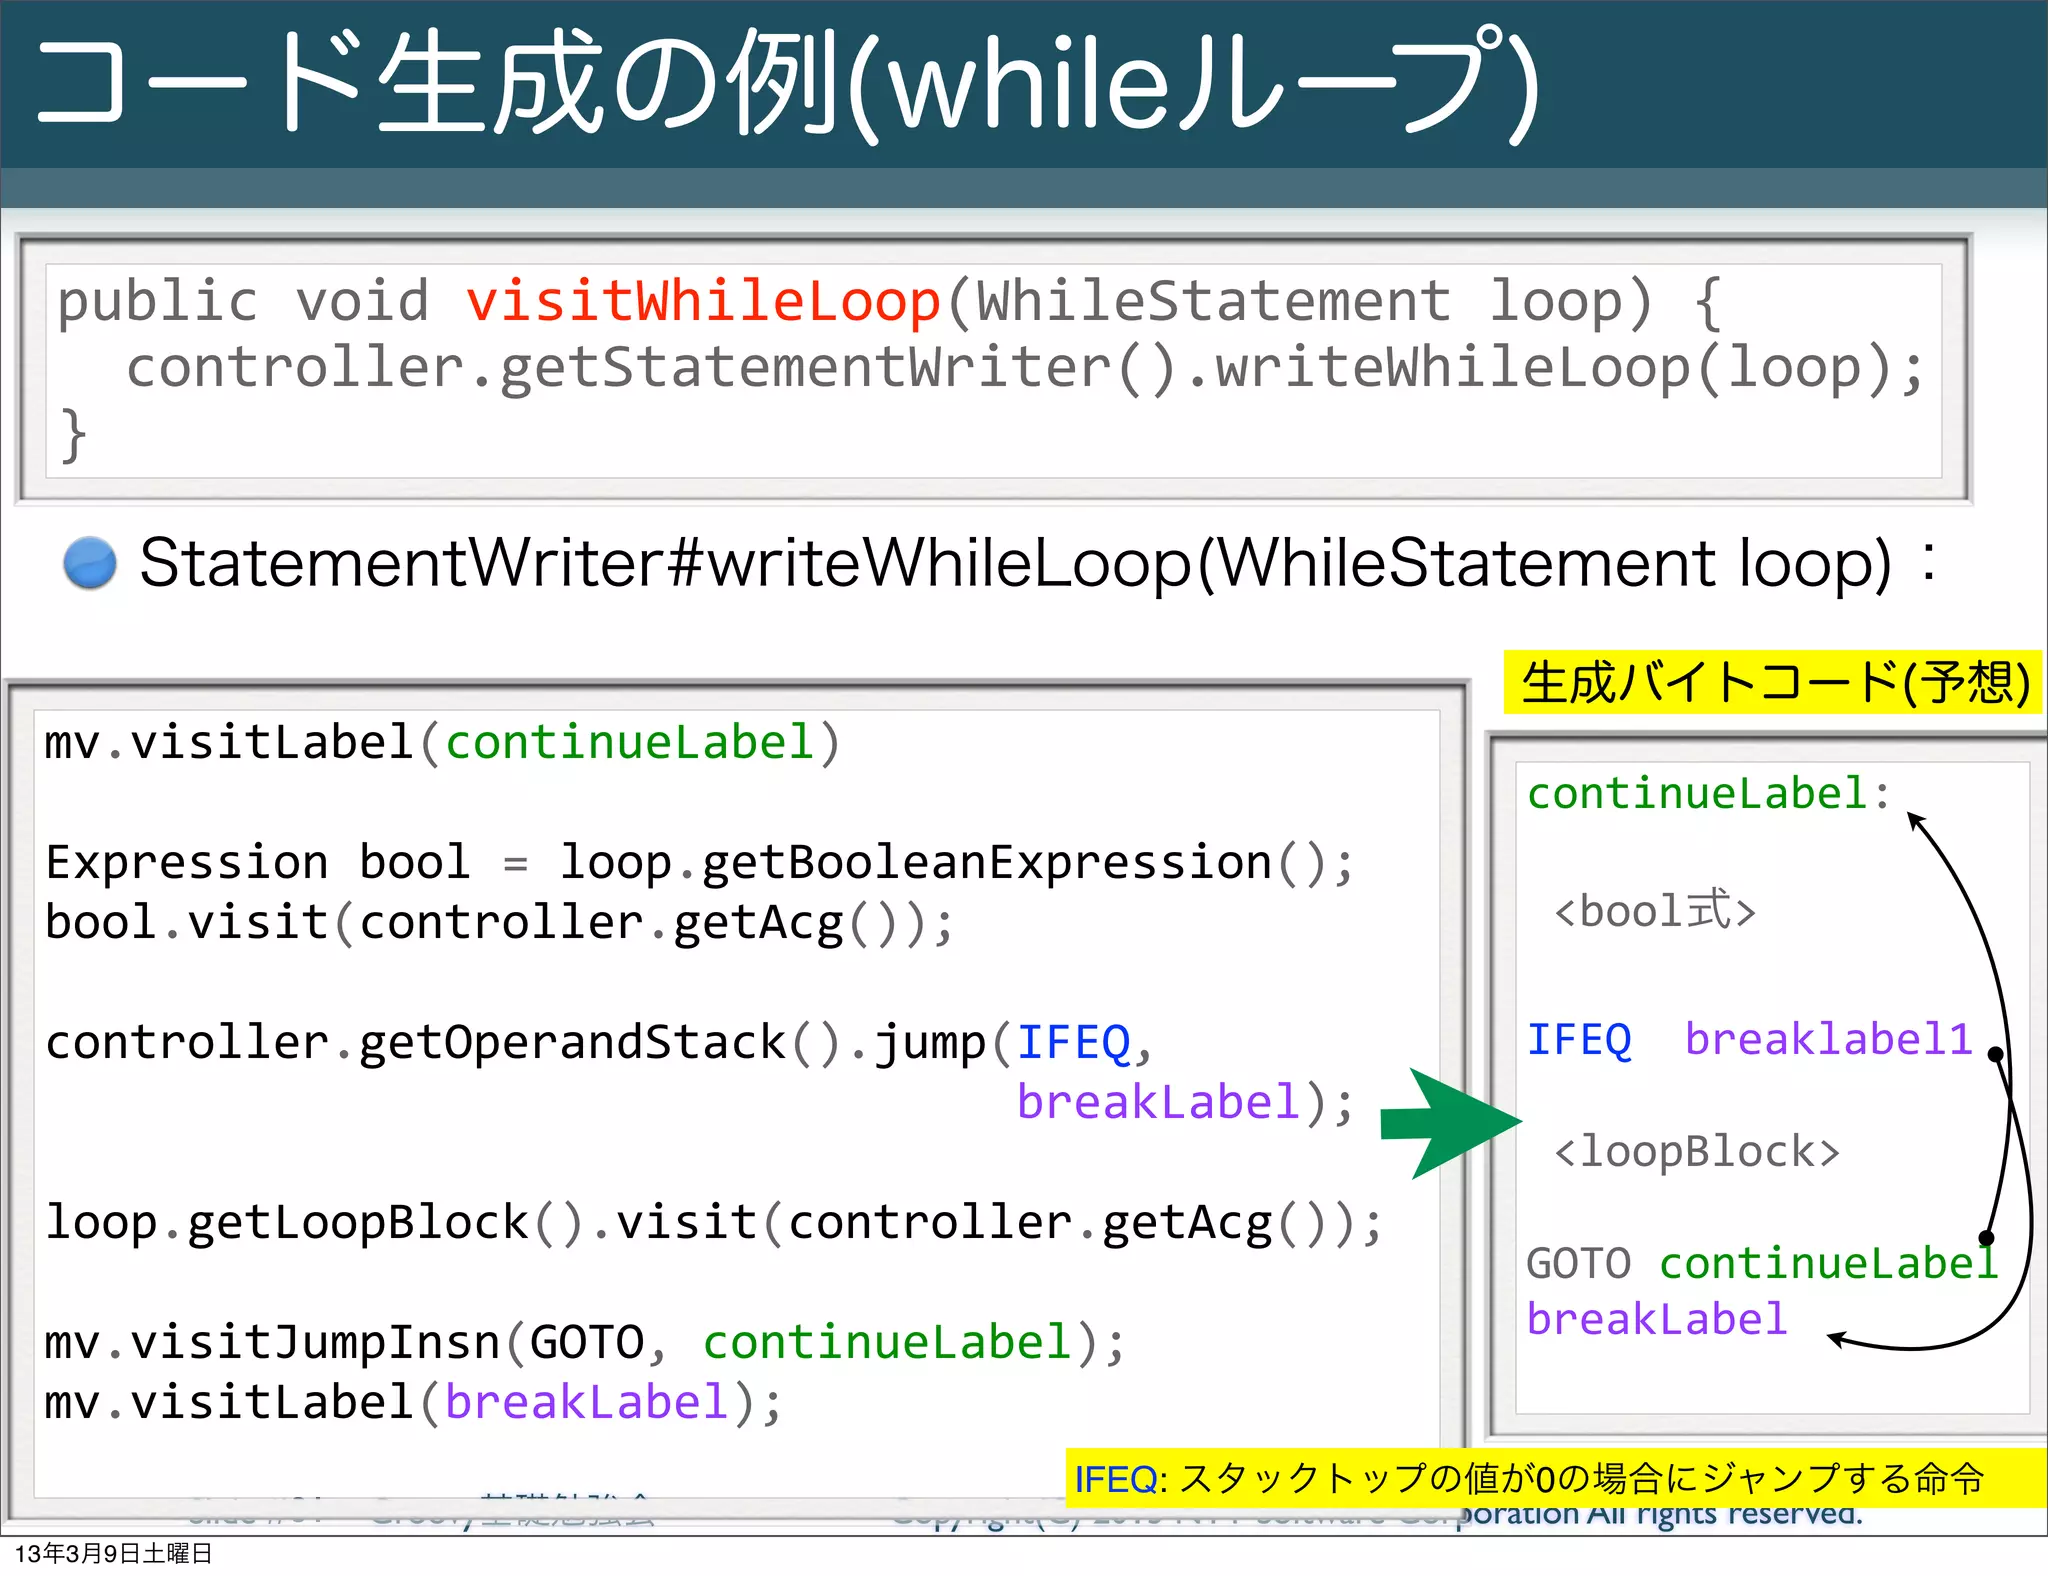
Task: Click closing brace of visitWhileLoop method
Action: click(x=72, y=435)
